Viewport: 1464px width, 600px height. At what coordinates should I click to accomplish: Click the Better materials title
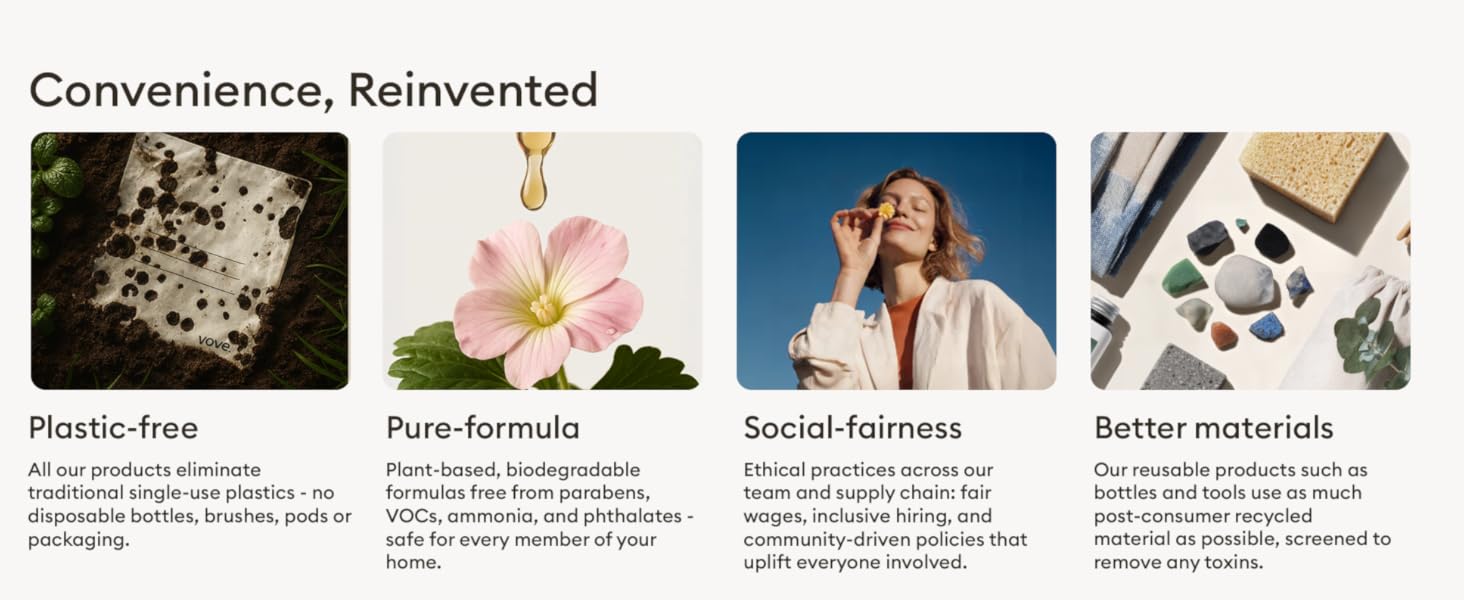click(x=1214, y=428)
